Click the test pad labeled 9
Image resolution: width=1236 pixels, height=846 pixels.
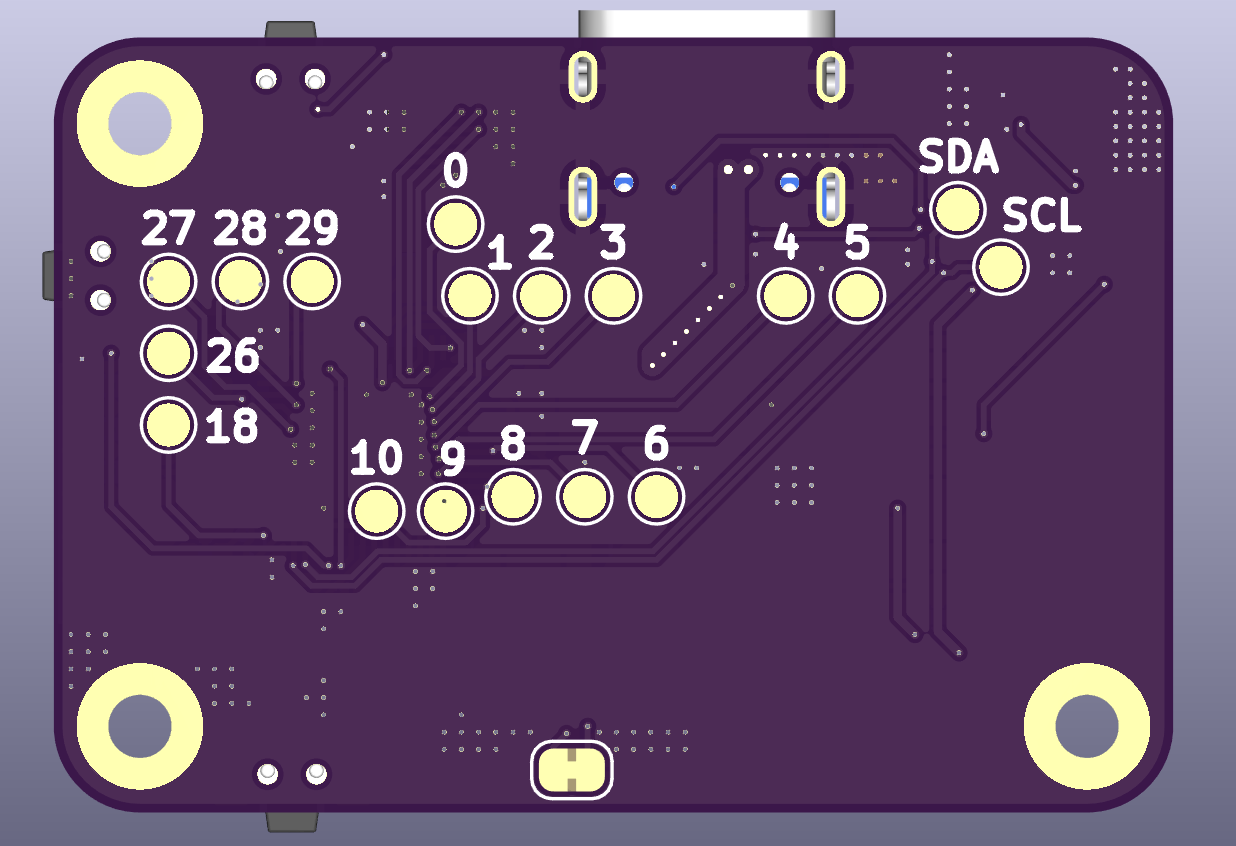point(445,511)
